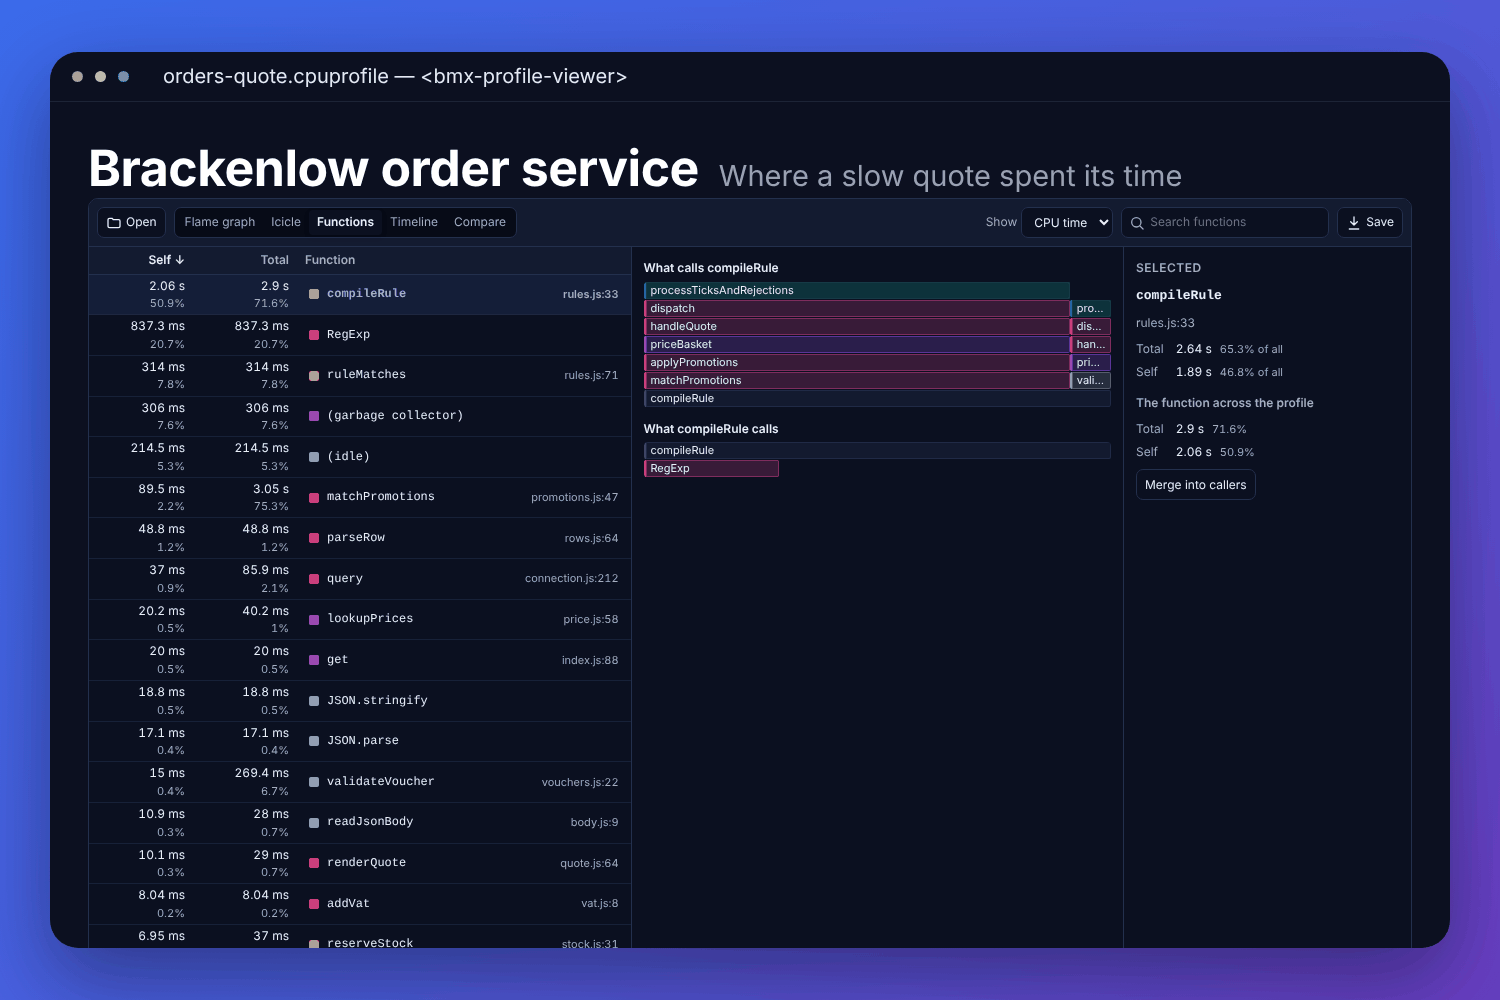Click rules.js:33 in the Selected panel
Screen dimensions: 1500x1000
click(x=1165, y=323)
